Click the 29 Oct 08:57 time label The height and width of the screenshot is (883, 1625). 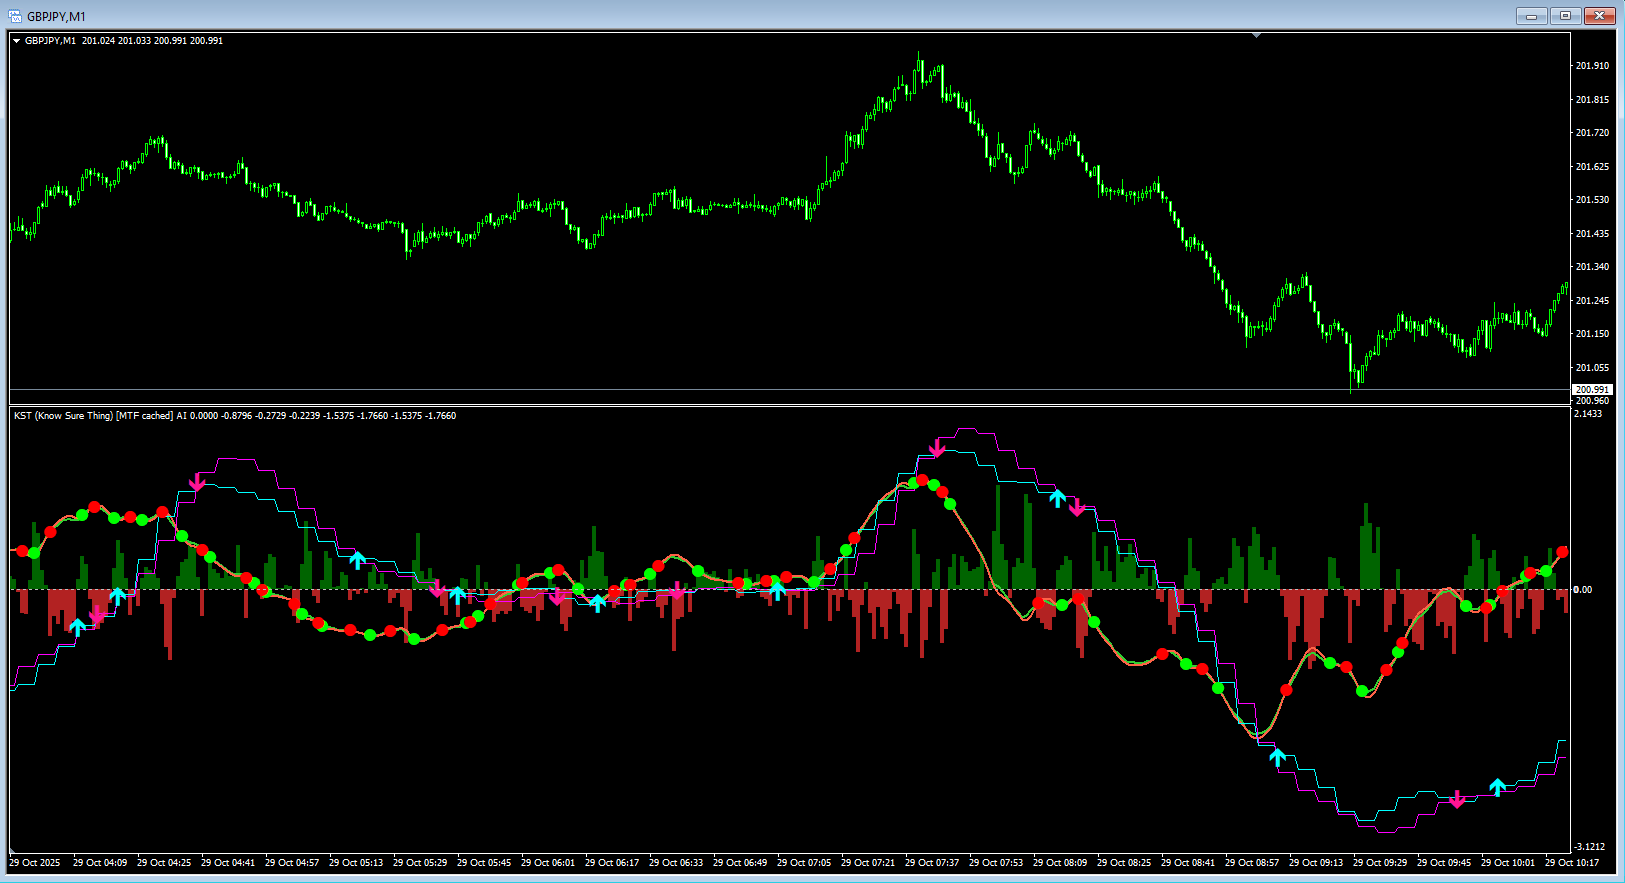pyautogui.click(x=1252, y=863)
